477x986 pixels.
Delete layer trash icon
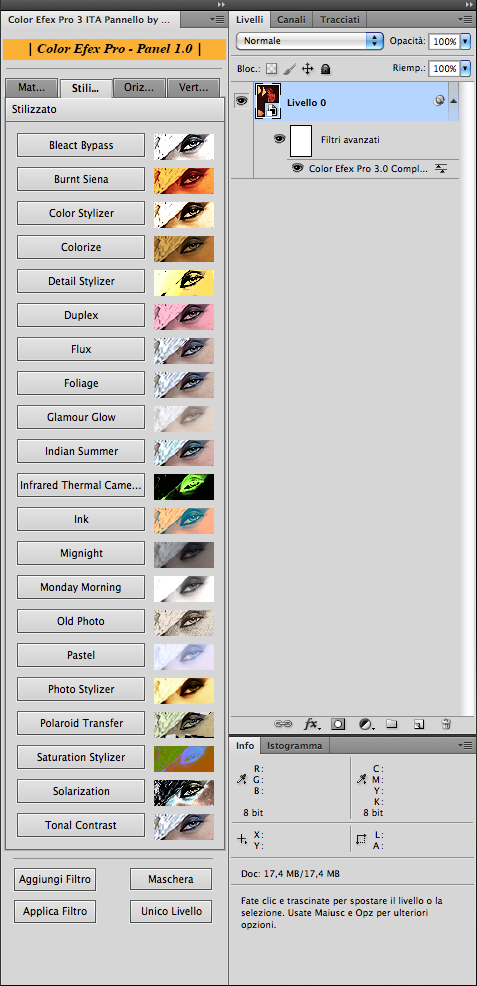pyautogui.click(x=446, y=724)
